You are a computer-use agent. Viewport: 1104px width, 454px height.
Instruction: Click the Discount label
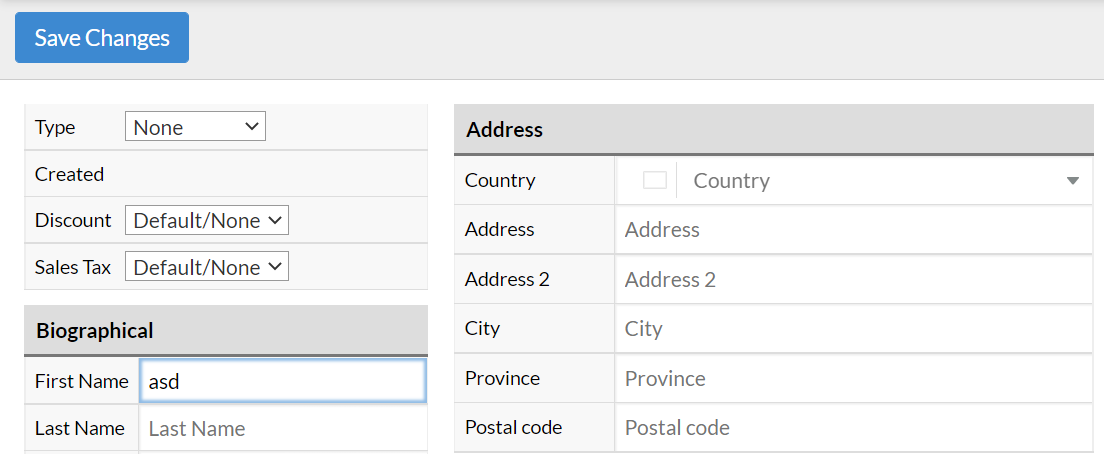coord(73,220)
